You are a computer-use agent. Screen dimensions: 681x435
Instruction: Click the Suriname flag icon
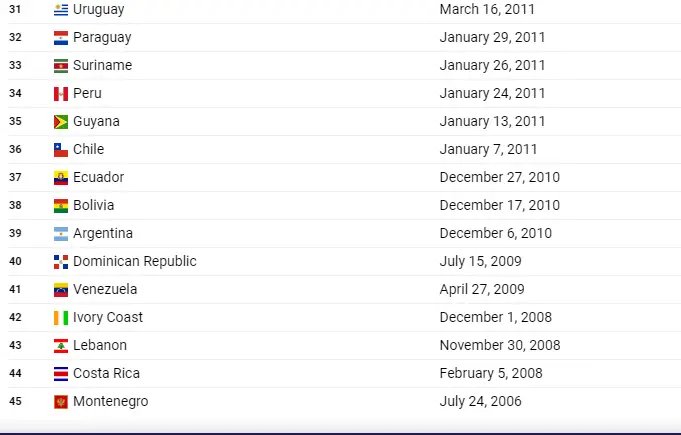pyautogui.click(x=61, y=66)
